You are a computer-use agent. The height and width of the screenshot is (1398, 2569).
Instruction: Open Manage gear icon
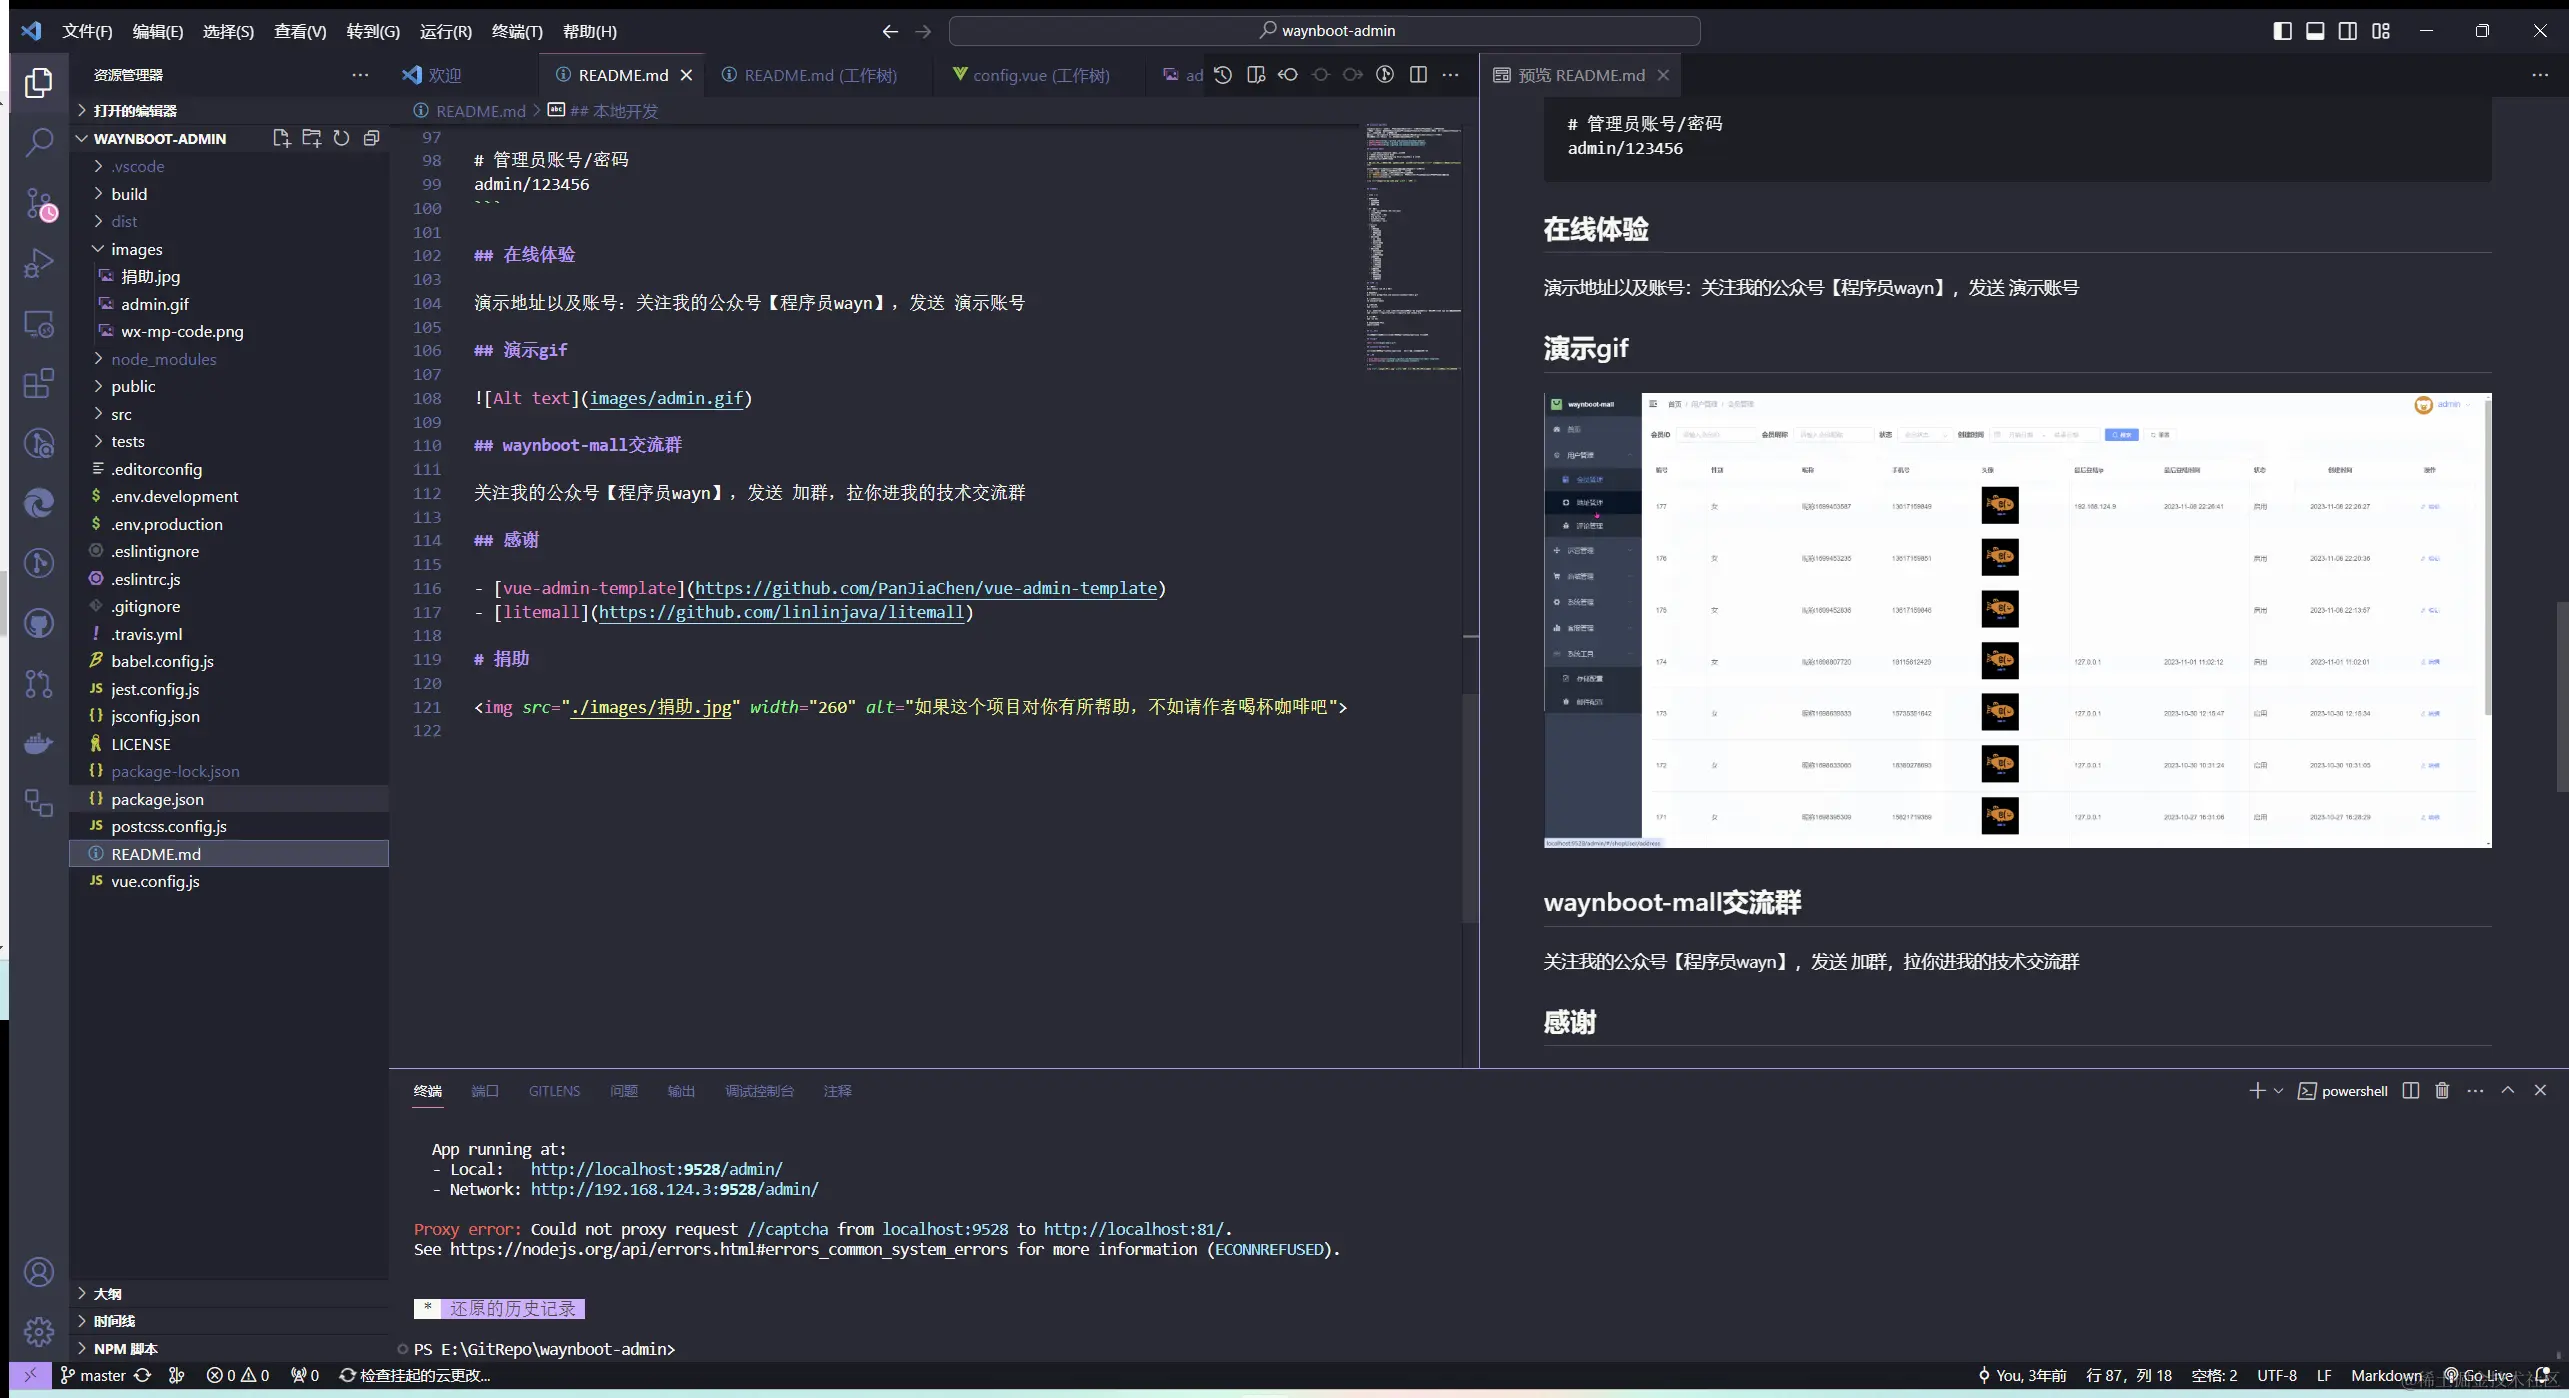pos(39,1332)
